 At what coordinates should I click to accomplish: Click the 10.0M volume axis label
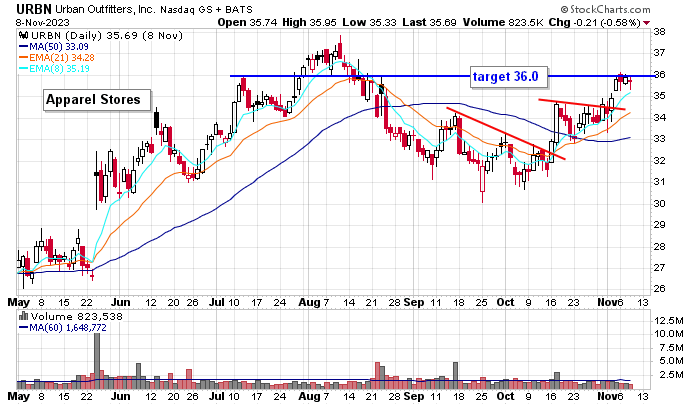pos(668,334)
